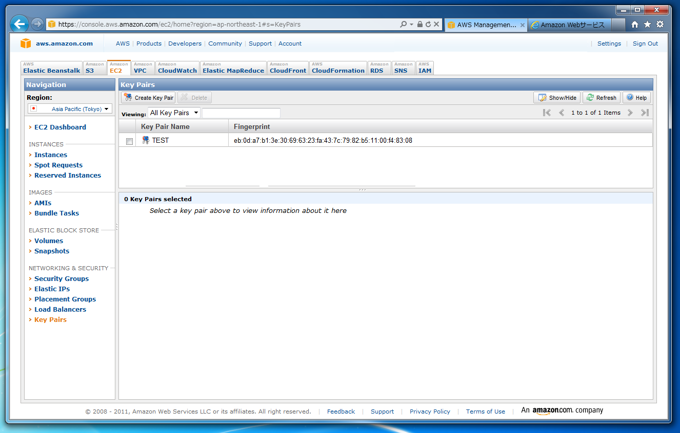Click the key pair filter text field
The width and height of the screenshot is (680, 433).
[241, 113]
